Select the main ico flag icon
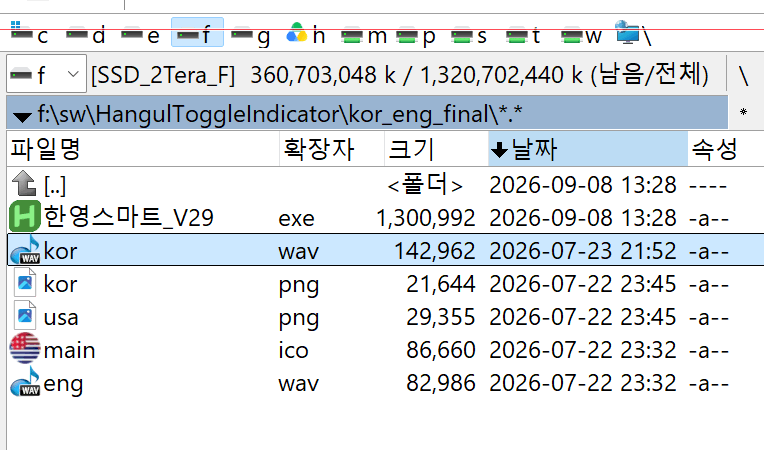 pyautogui.click(x=25, y=349)
